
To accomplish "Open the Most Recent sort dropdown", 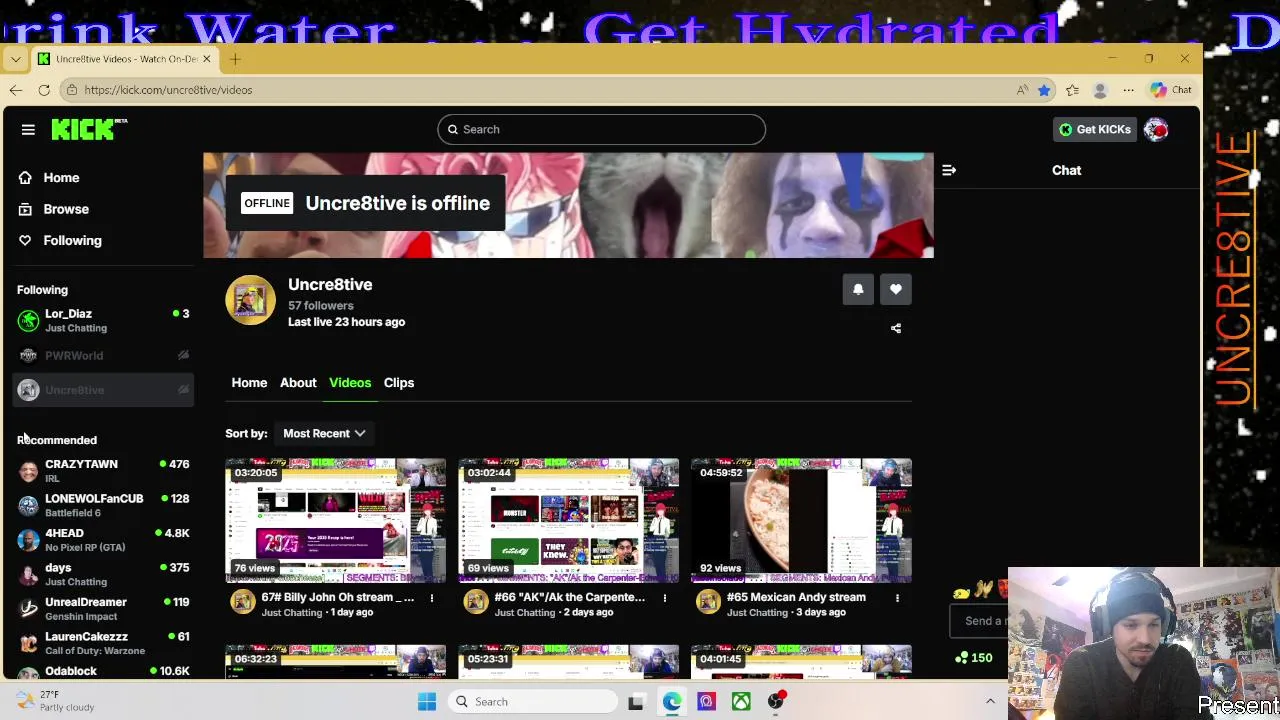I will (324, 433).
